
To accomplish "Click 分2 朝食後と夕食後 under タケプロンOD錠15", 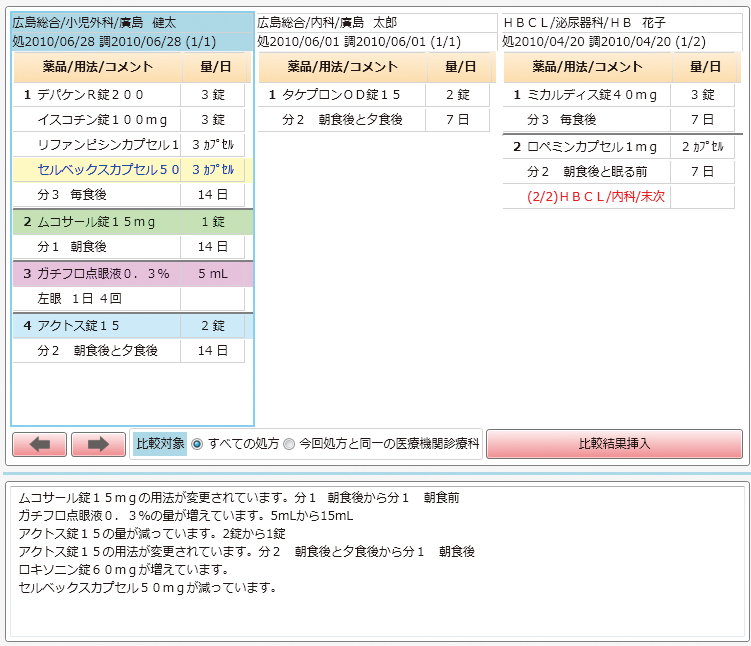I will click(x=374, y=120).
